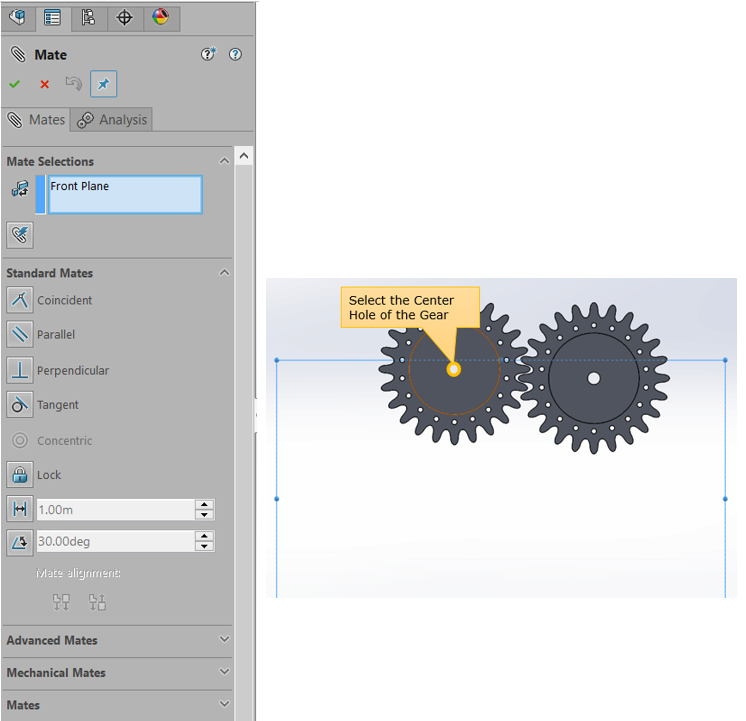Accept the mate with green checkmark
The width and height of the screenshot is (746, 721).
(15, 84)
